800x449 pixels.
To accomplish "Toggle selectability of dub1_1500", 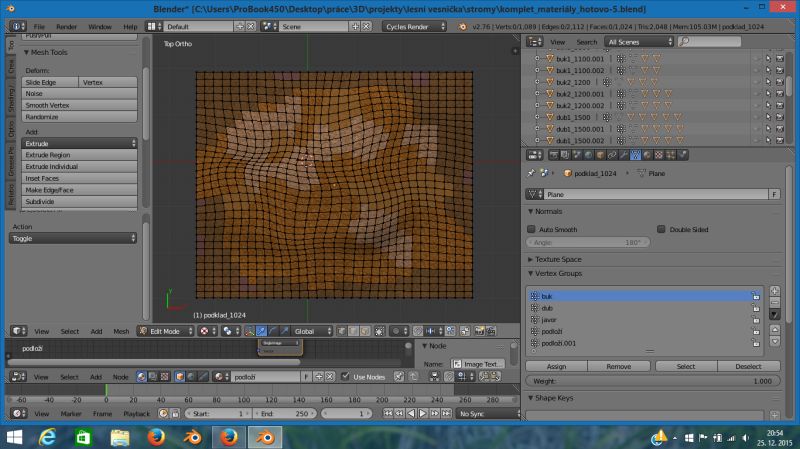I will pyautogui.click(x=768, y=117).
